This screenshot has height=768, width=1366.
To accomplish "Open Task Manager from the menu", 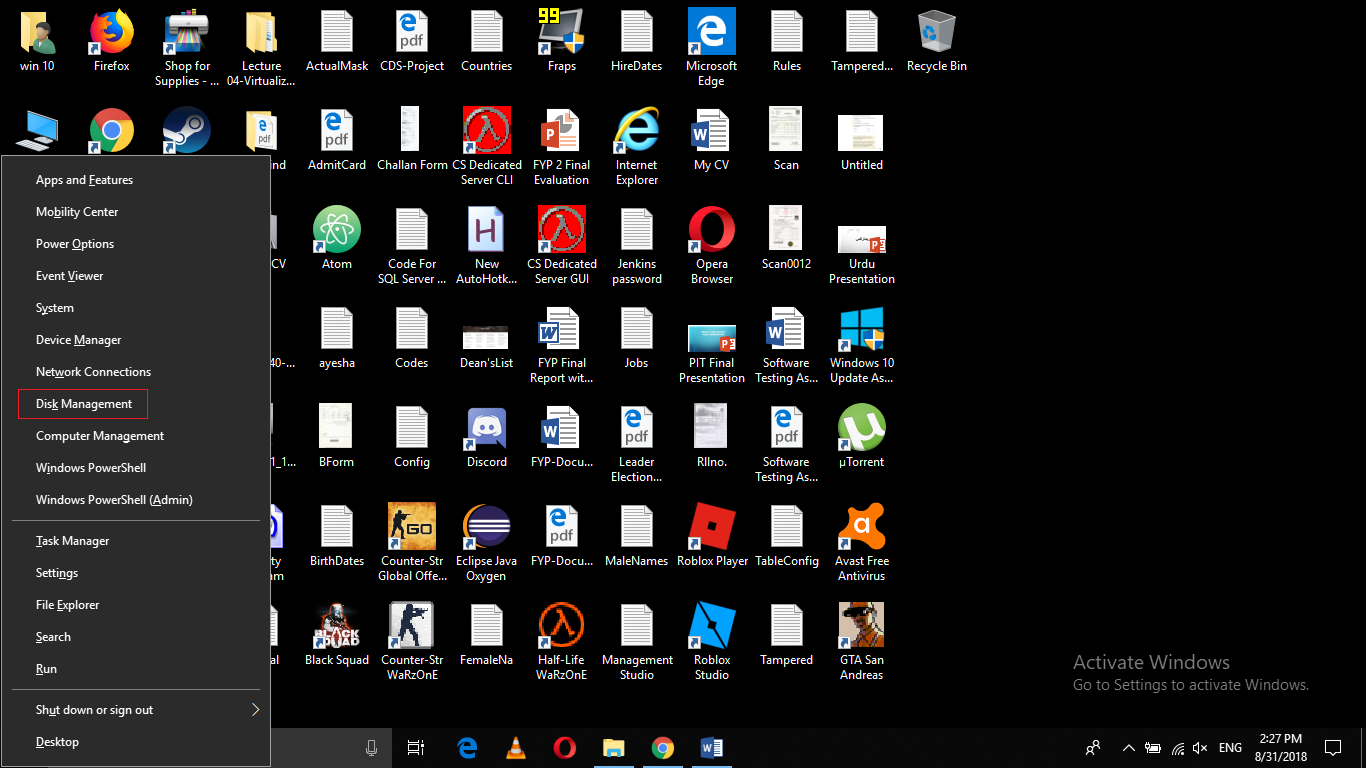I will click(x=73, y=541).
